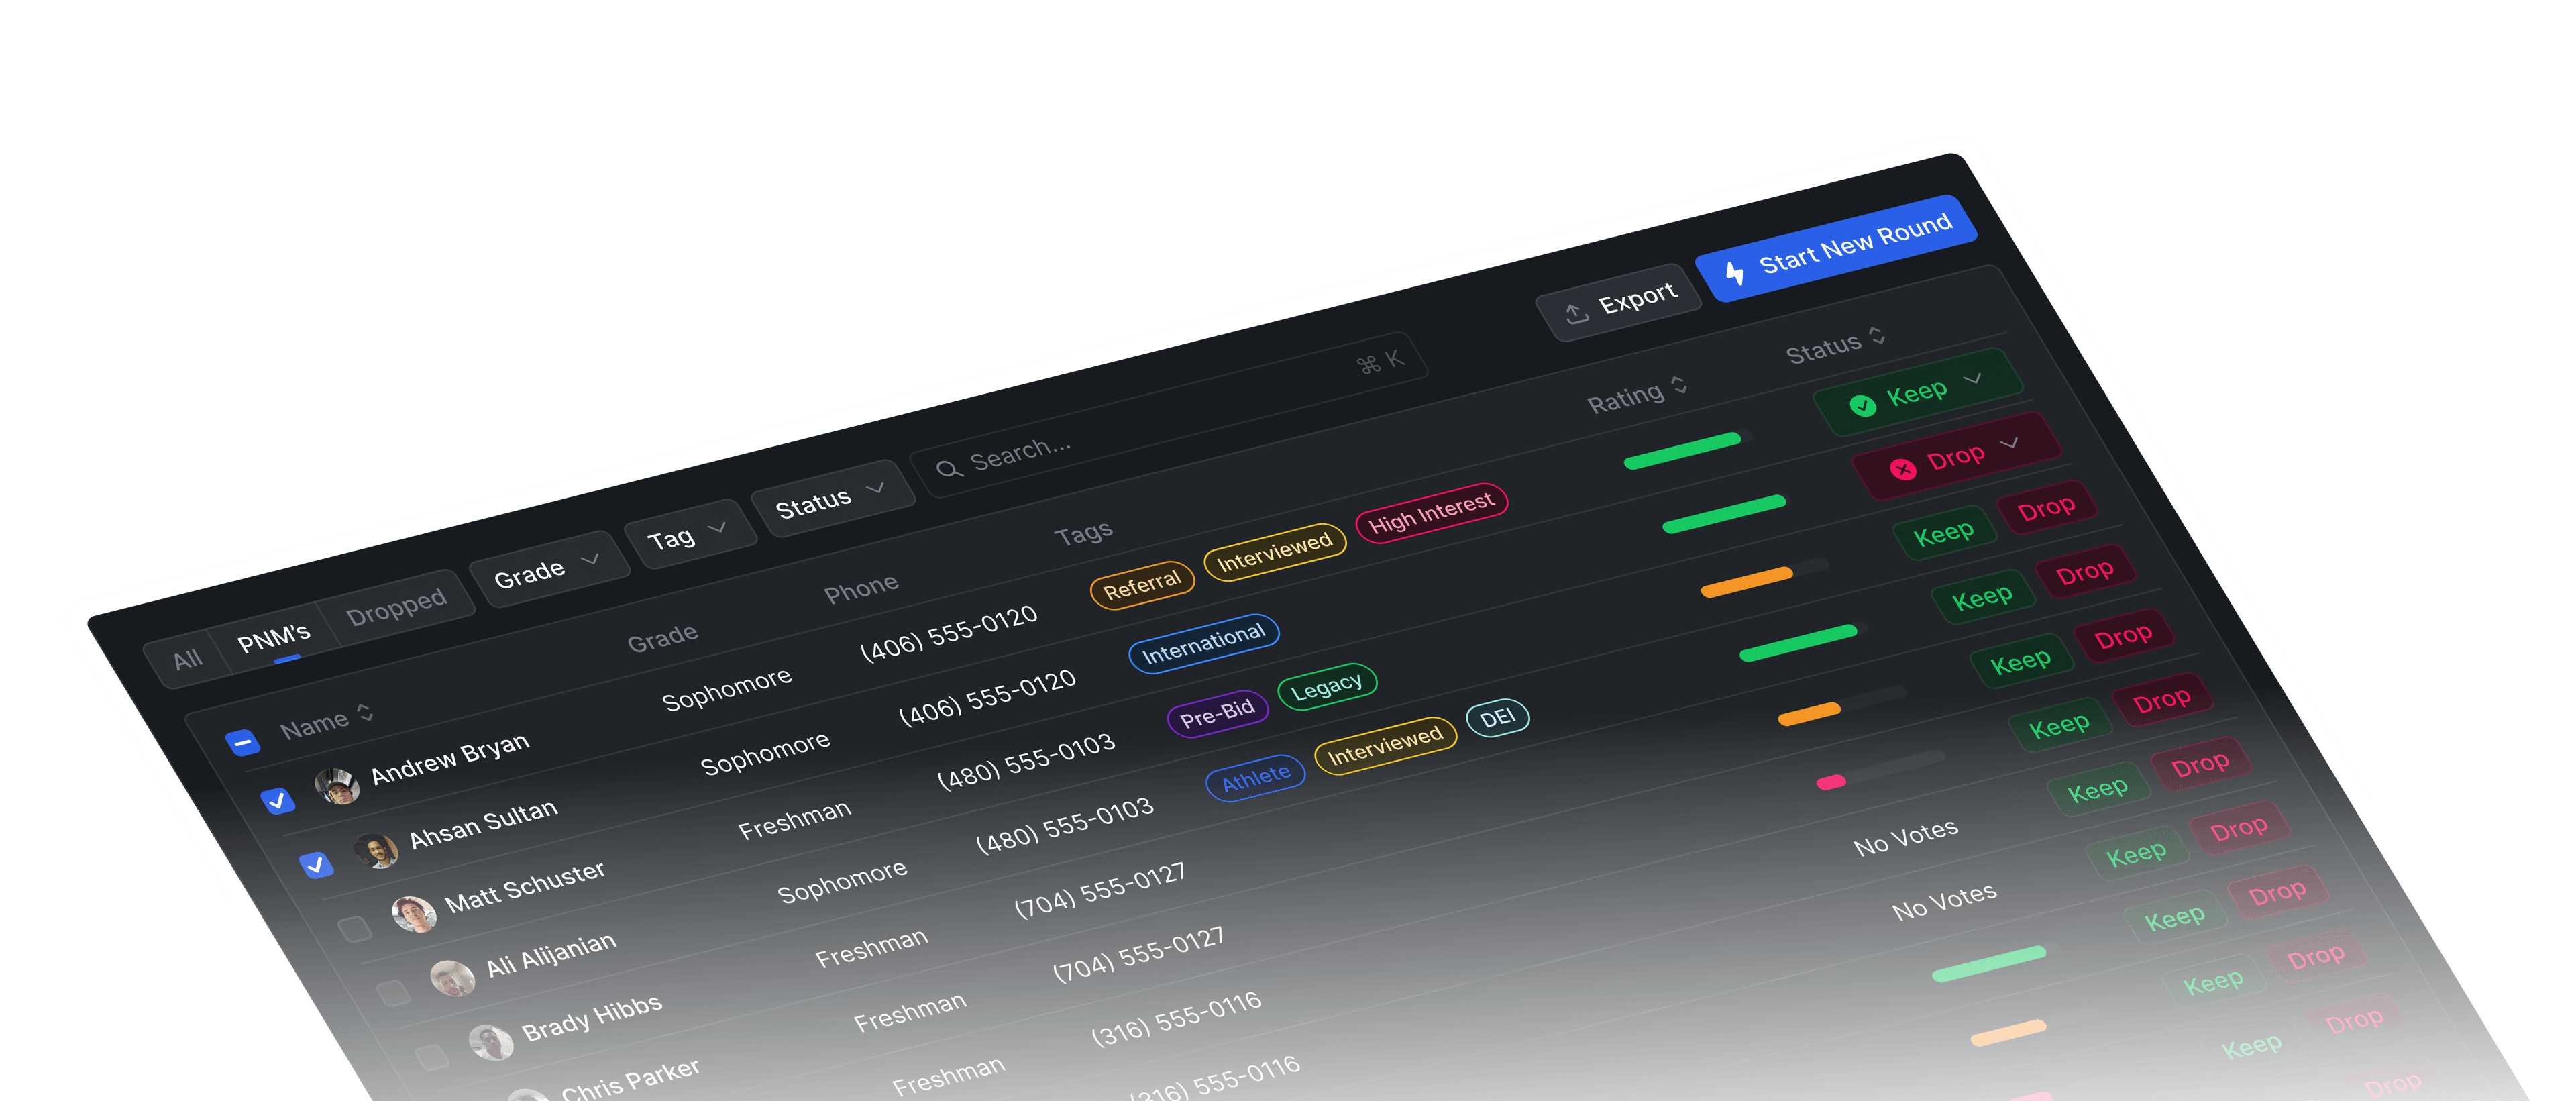Click Keep for Ali Alijanian
Image resolution: width=2576 pixels, height=1101 pixels.
point(1982,597)
